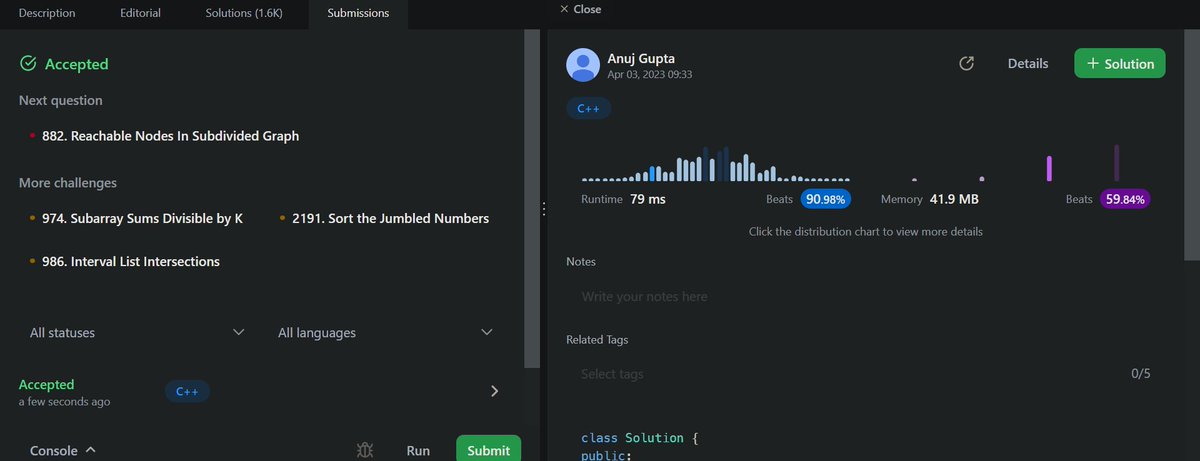Open the All languages dropdown

385,332
